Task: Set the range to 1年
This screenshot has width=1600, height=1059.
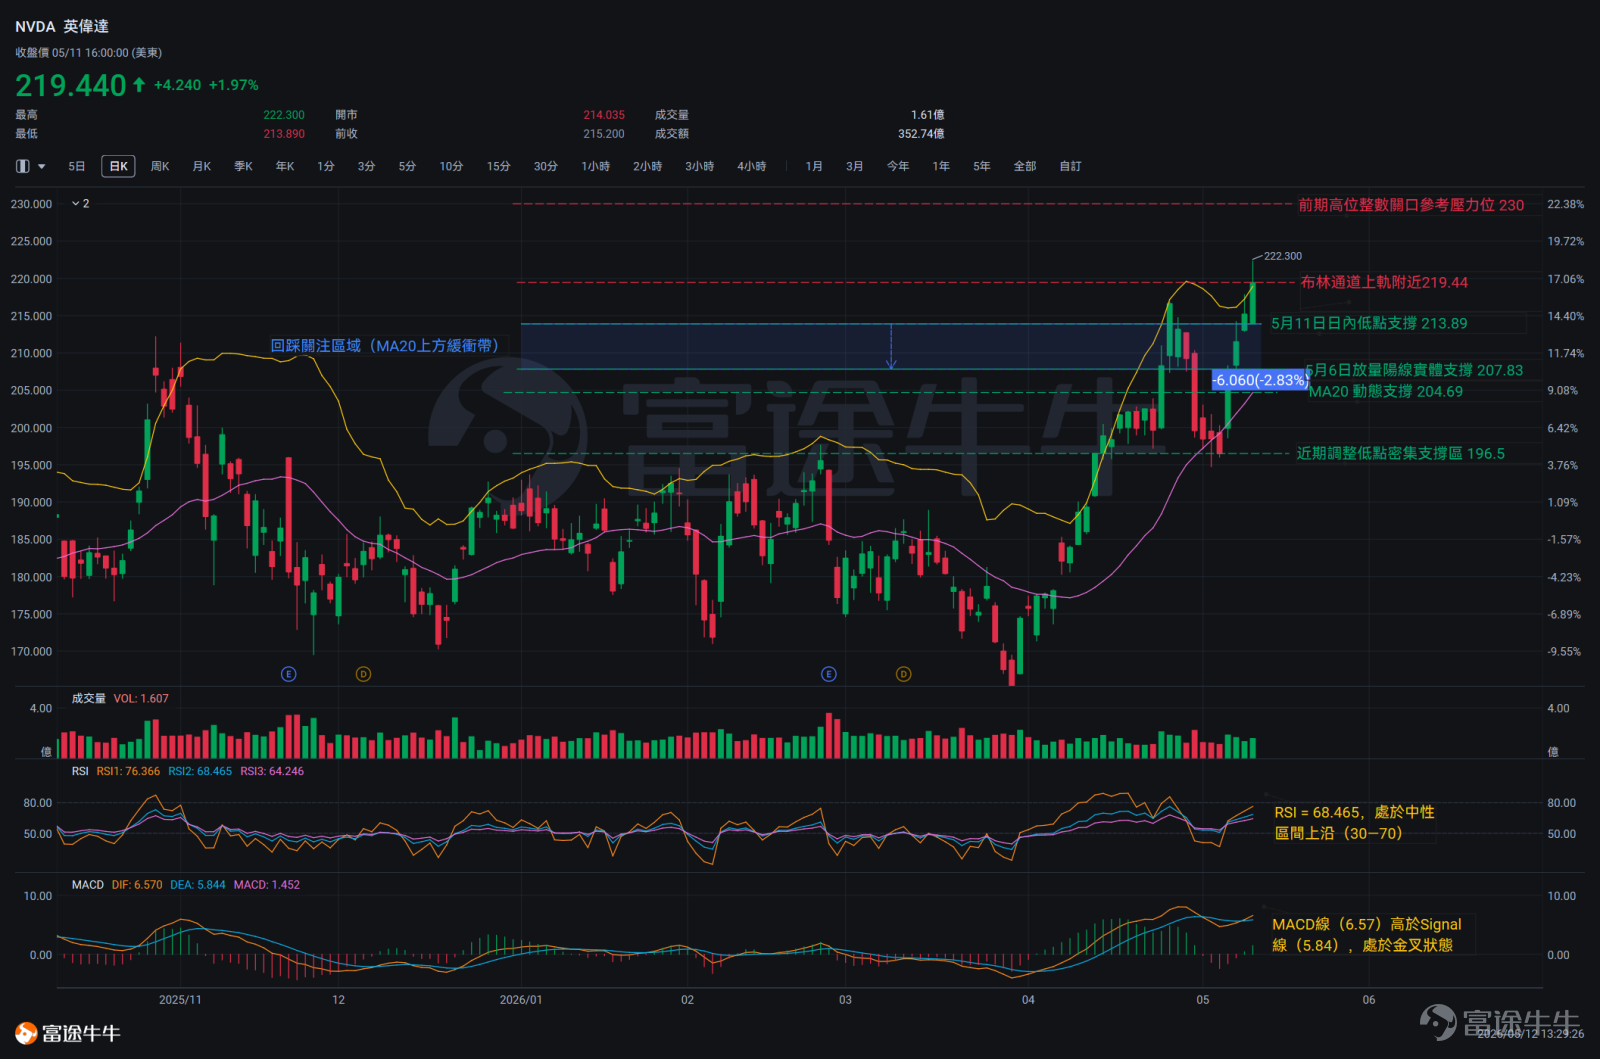Action: click(941, 166)
